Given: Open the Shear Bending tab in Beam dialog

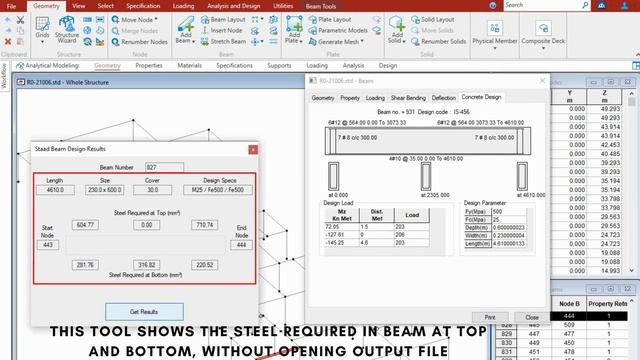Looking at the screenshot, I should 408,98.
